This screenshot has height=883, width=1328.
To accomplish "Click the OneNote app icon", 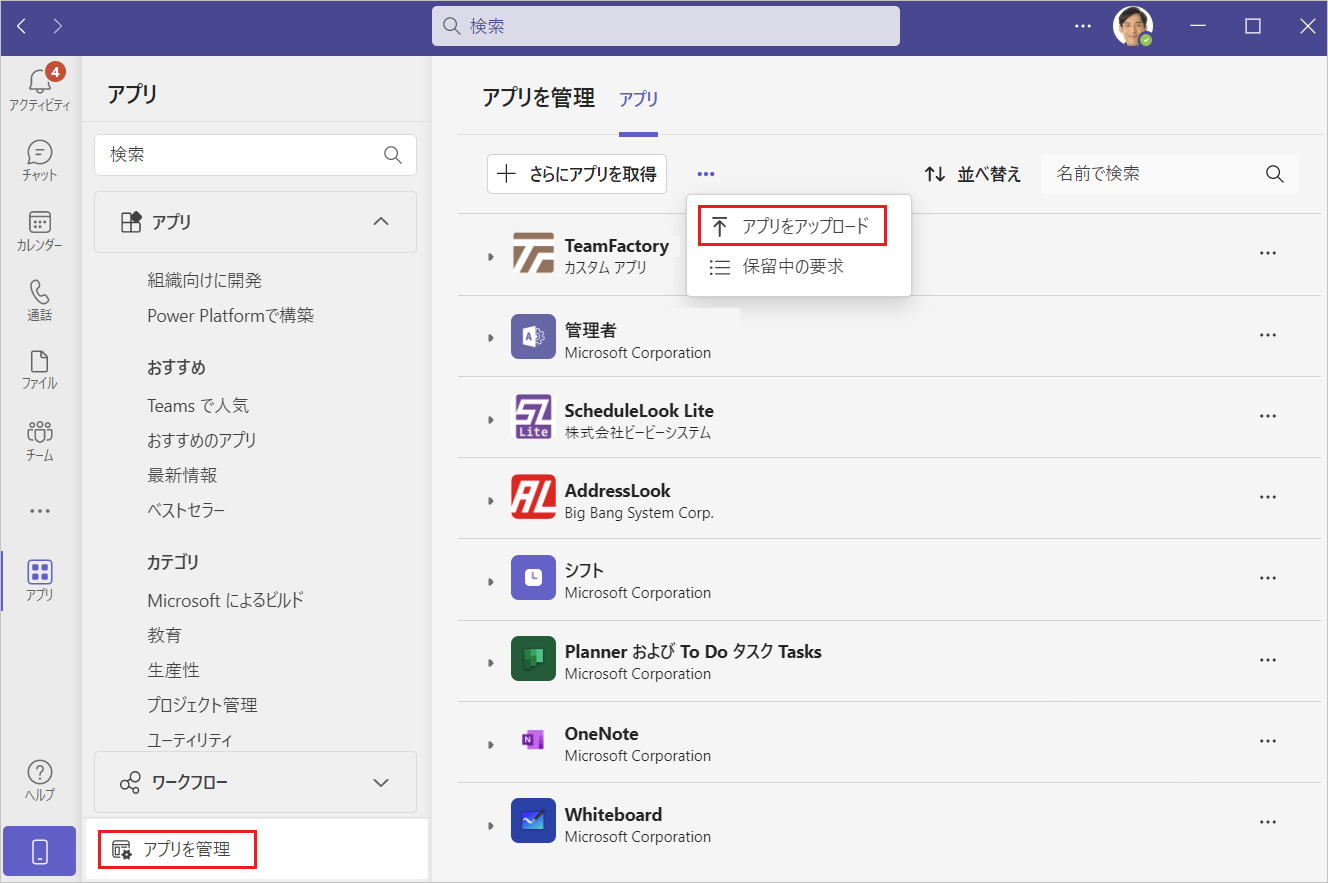I will click(x=533, y=740).
